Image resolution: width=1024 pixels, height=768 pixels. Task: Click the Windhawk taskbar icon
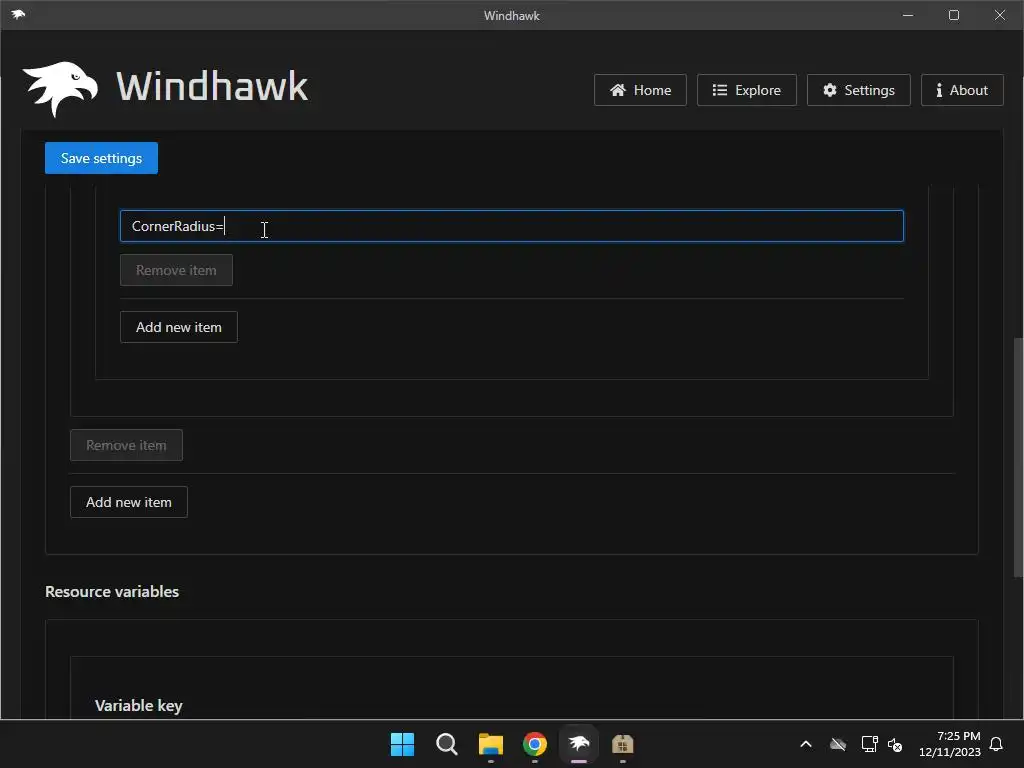click(x=579, y=744)
